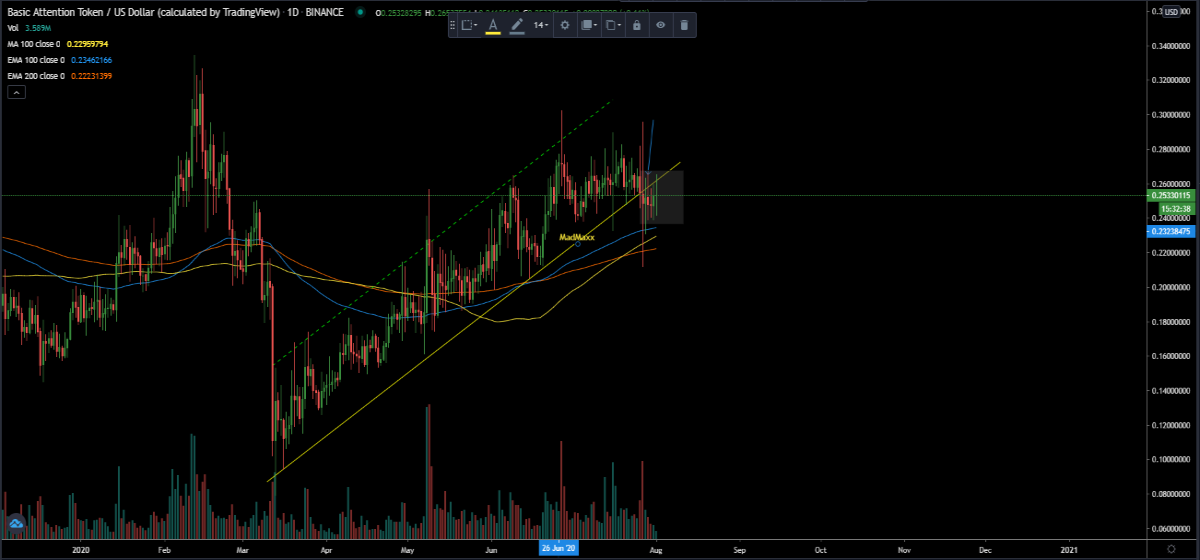Select the EMA 200 close 0 legend
This screenshot has height=560, width=1200.
(36, 76)
